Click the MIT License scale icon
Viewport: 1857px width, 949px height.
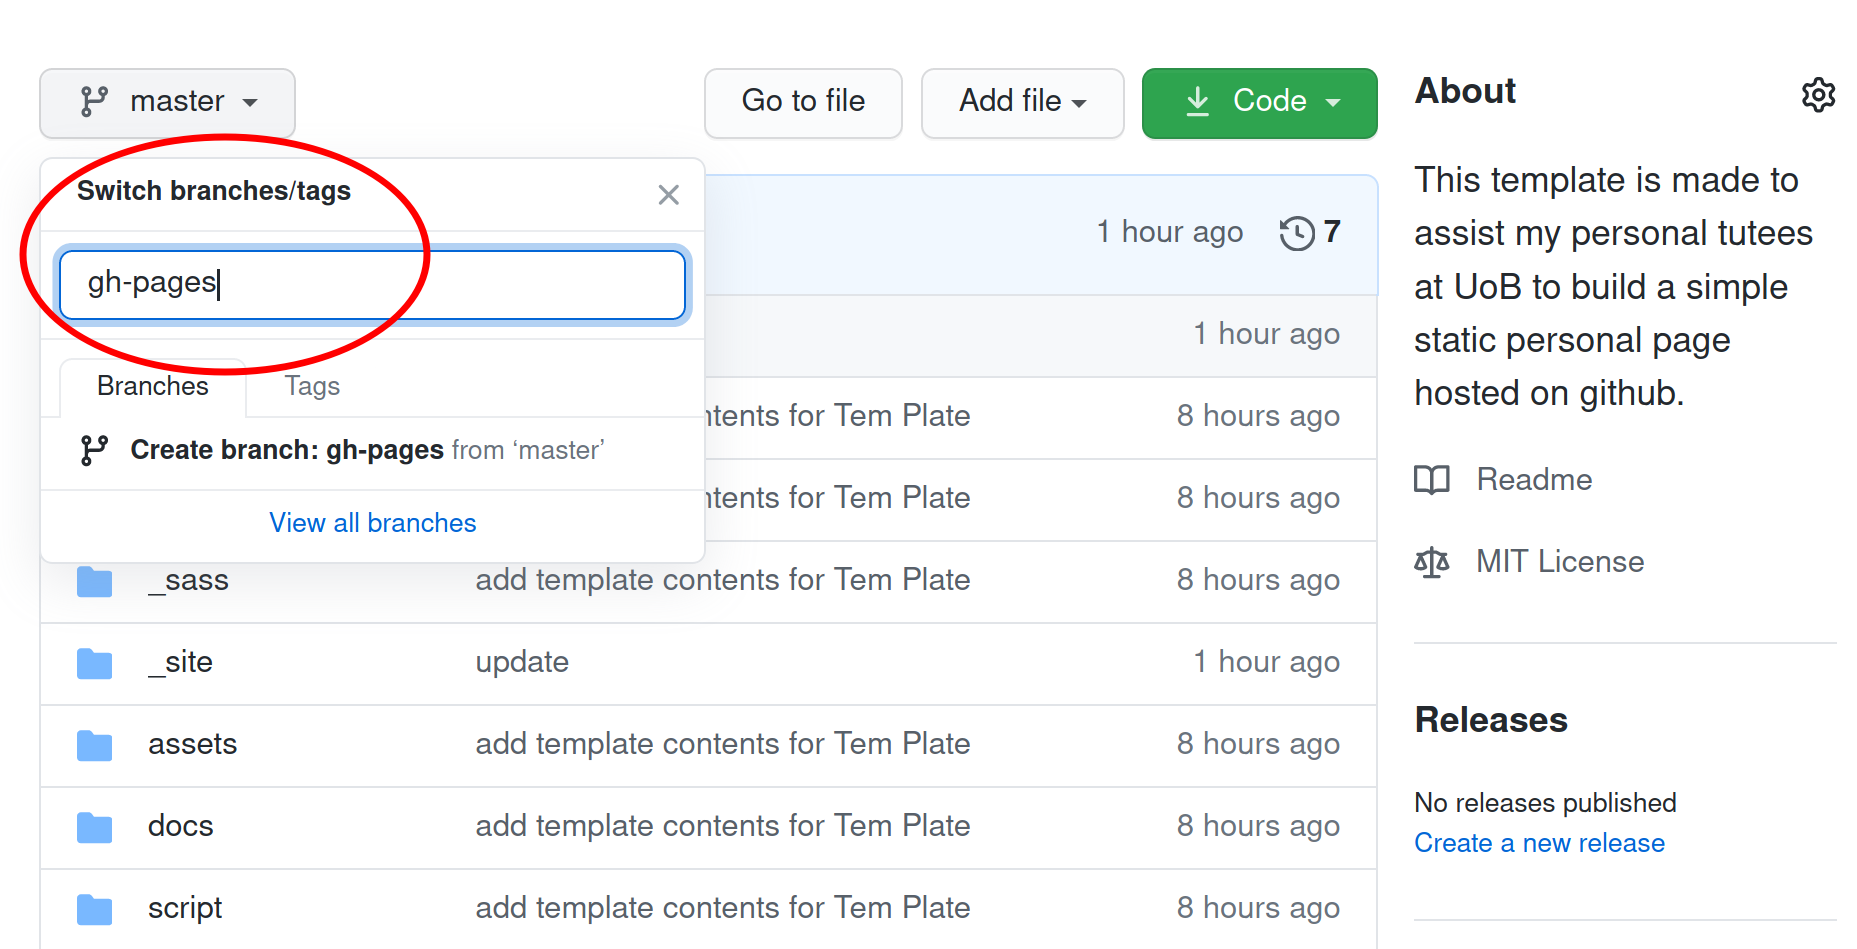click(1431, 562)
